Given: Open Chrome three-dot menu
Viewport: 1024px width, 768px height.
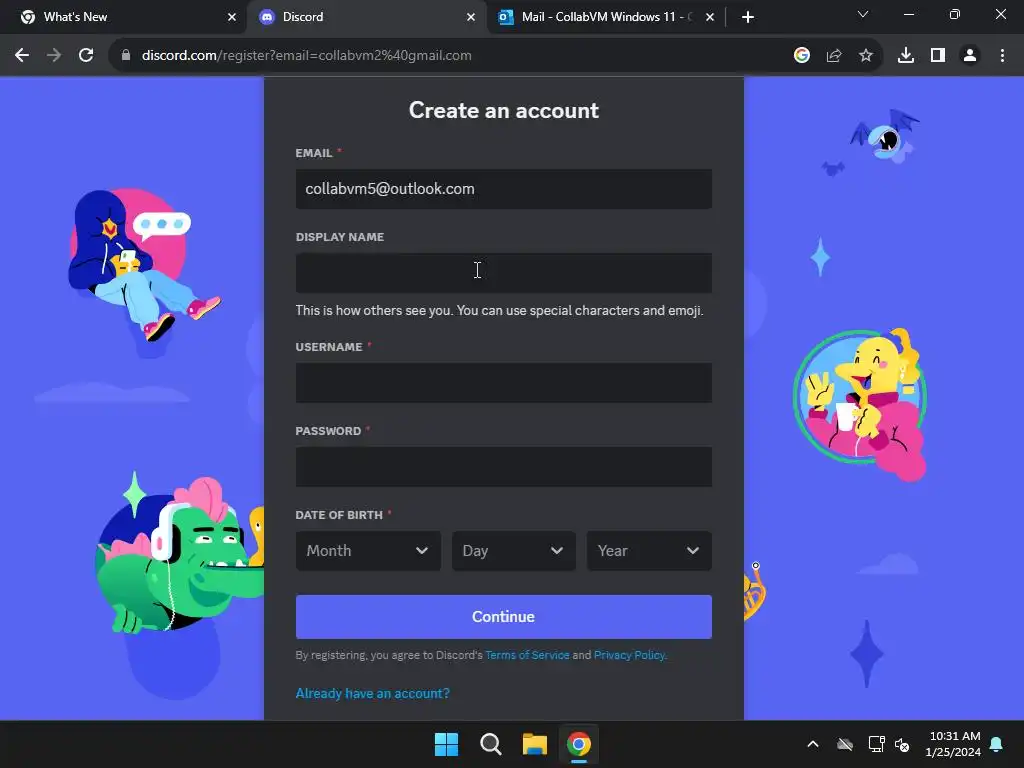Looking at the screenshot, I should (x=1002, y=56).
